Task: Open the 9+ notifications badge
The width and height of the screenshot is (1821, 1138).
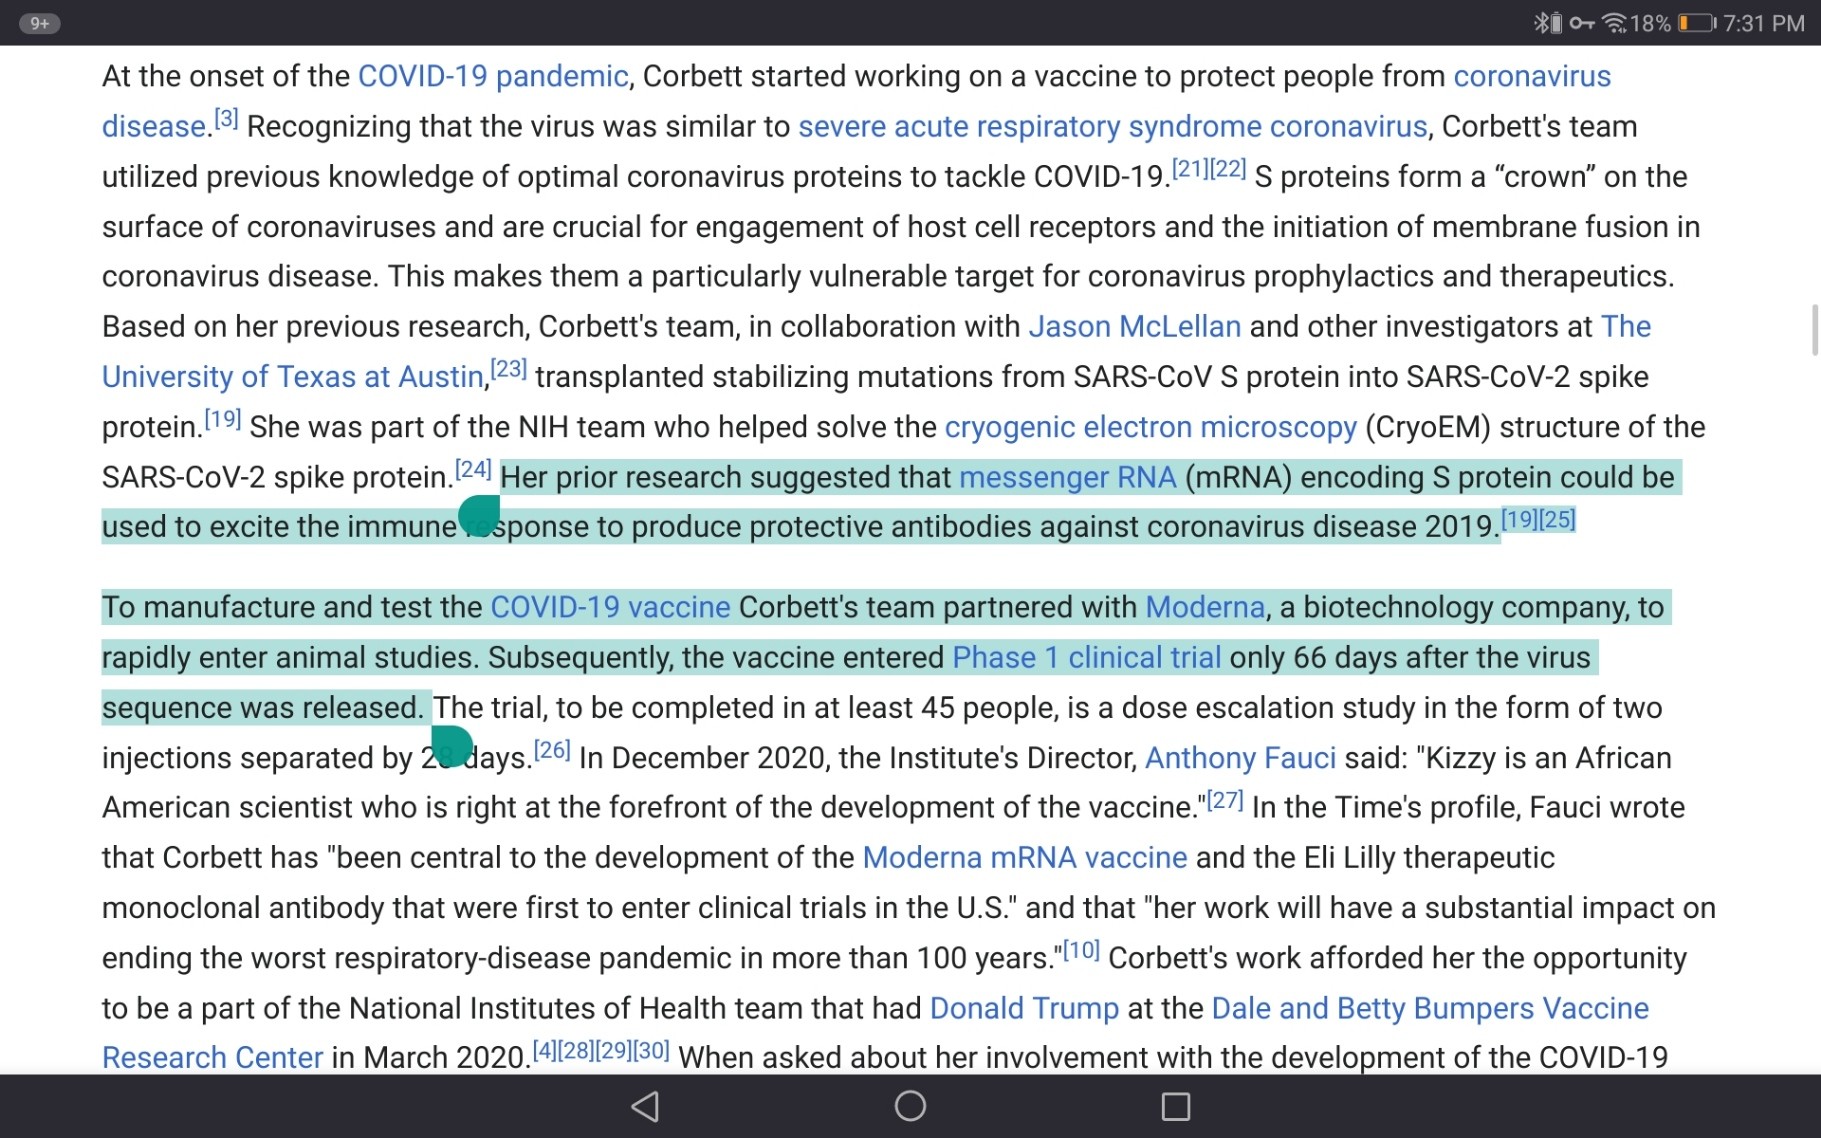Action: click(40, 23)
